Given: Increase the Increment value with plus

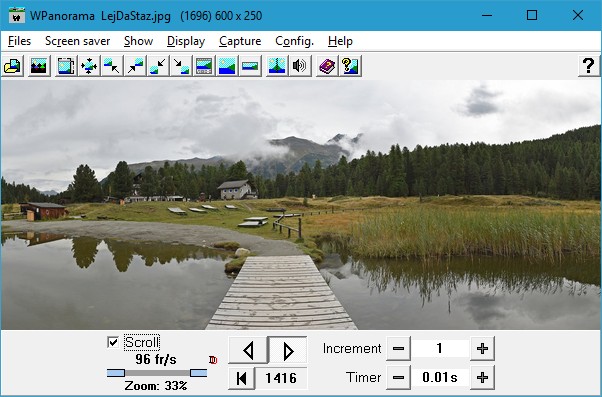Looking at the screenshot, I should point(482,349).
